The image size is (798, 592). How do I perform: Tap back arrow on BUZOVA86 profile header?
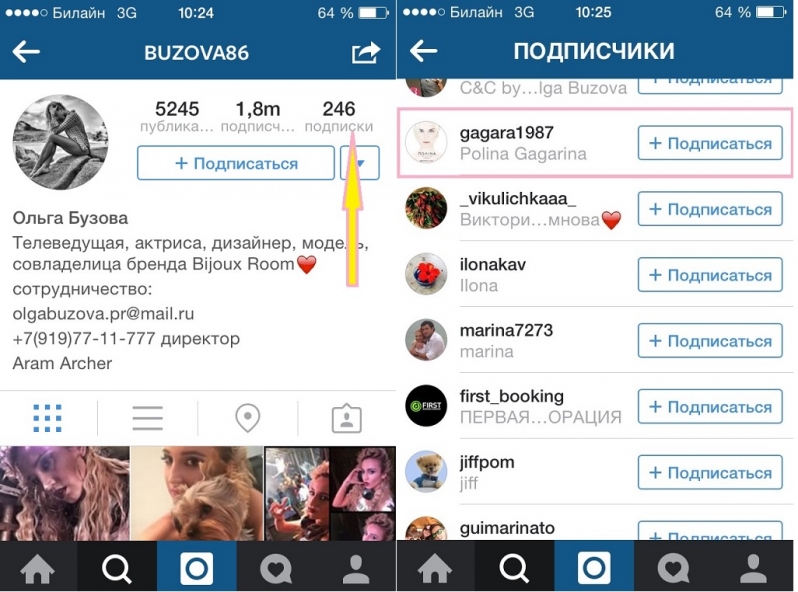coord(26,52)
